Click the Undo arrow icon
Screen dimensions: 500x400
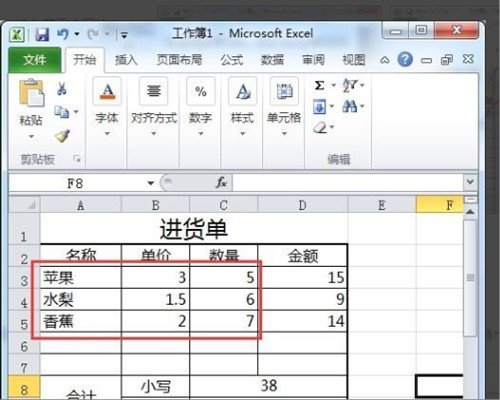(62, 34)
